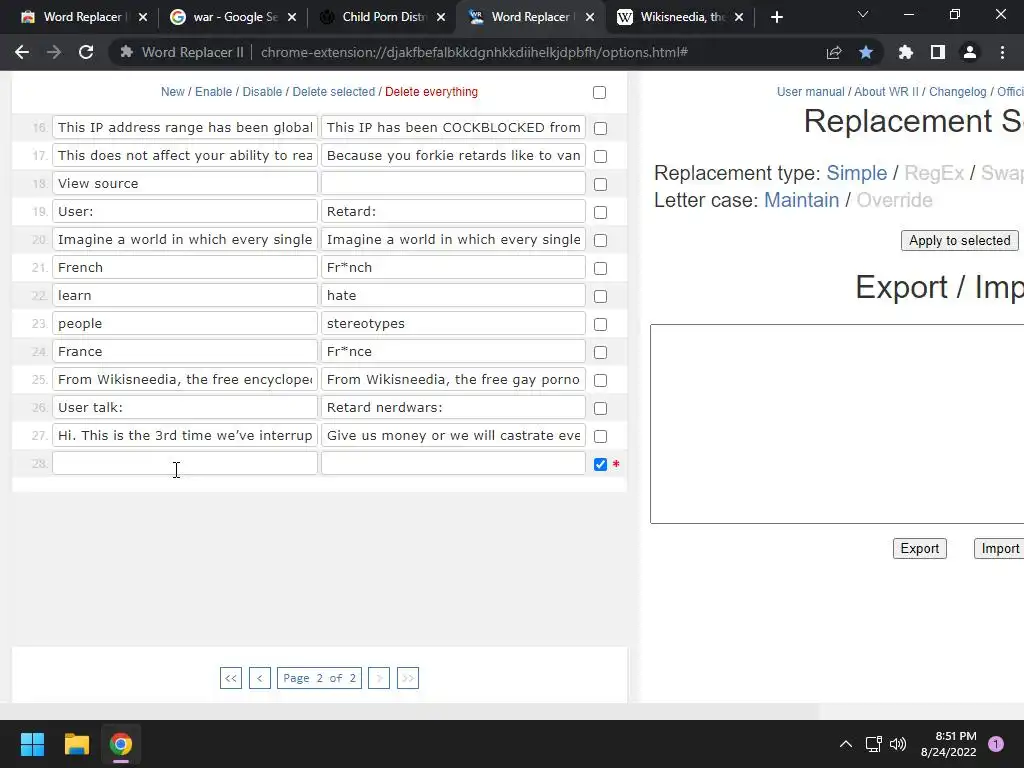
Task: Focus the empty replacement field in row 28
Action: coord(453,464)
